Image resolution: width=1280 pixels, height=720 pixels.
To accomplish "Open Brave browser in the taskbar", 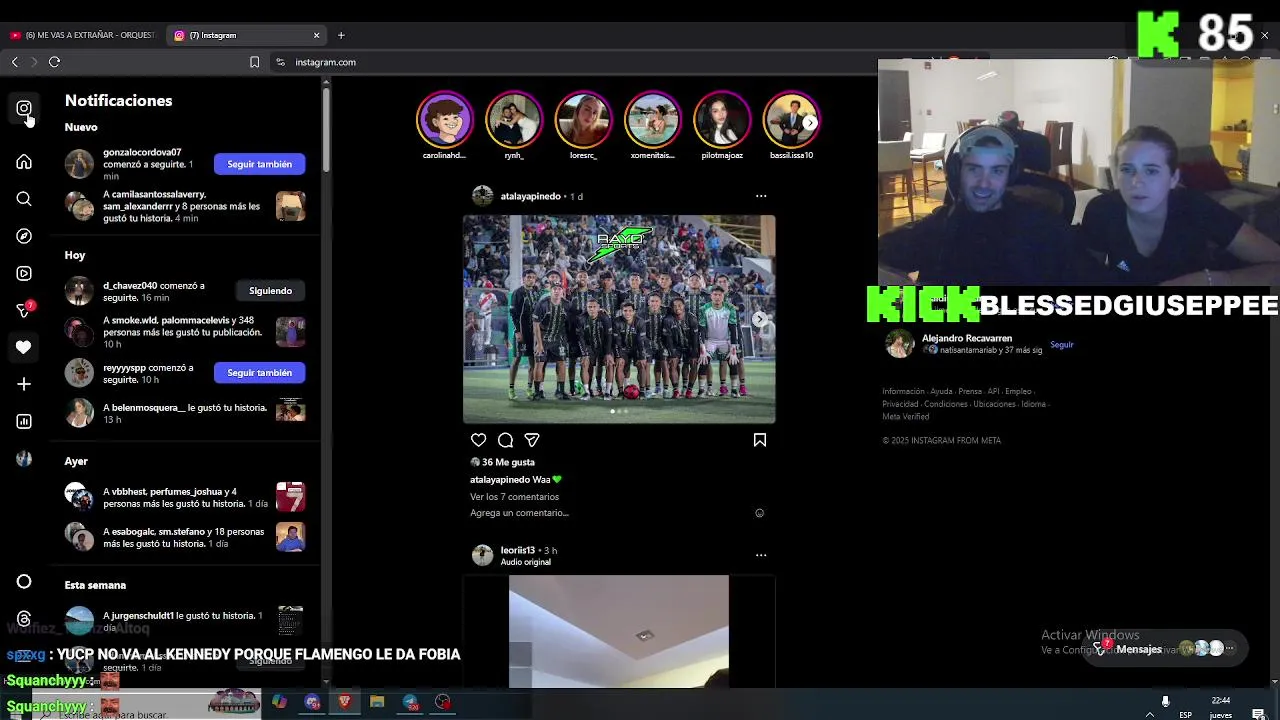I will tap(345, 702).
